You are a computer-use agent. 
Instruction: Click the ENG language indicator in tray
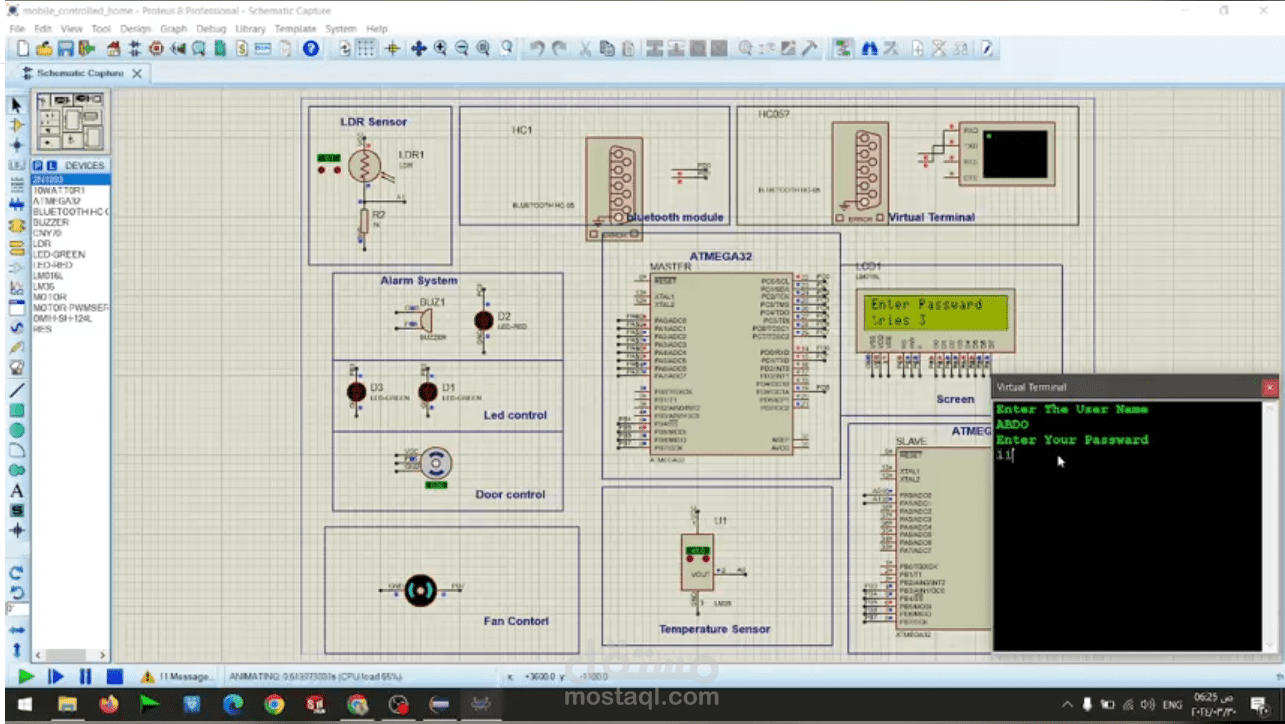pos(1172,705)
